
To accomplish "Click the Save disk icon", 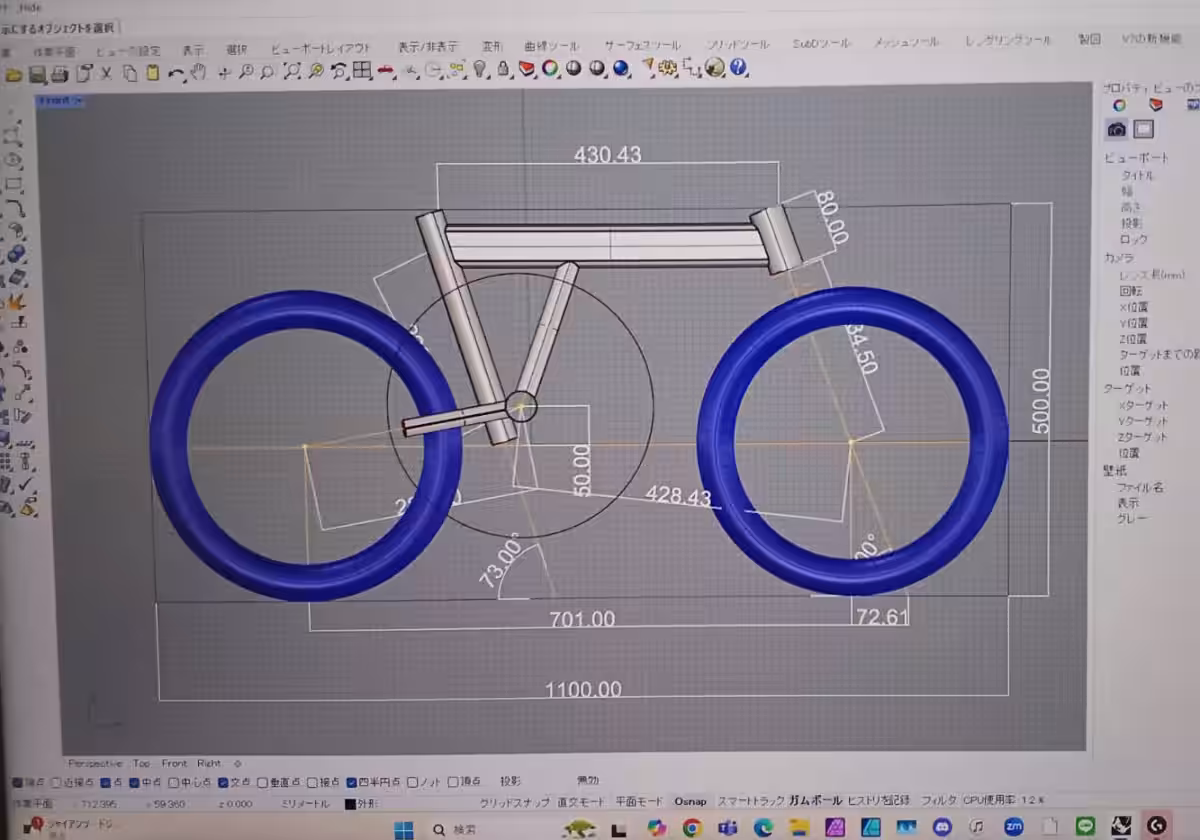I will point(37,73).
